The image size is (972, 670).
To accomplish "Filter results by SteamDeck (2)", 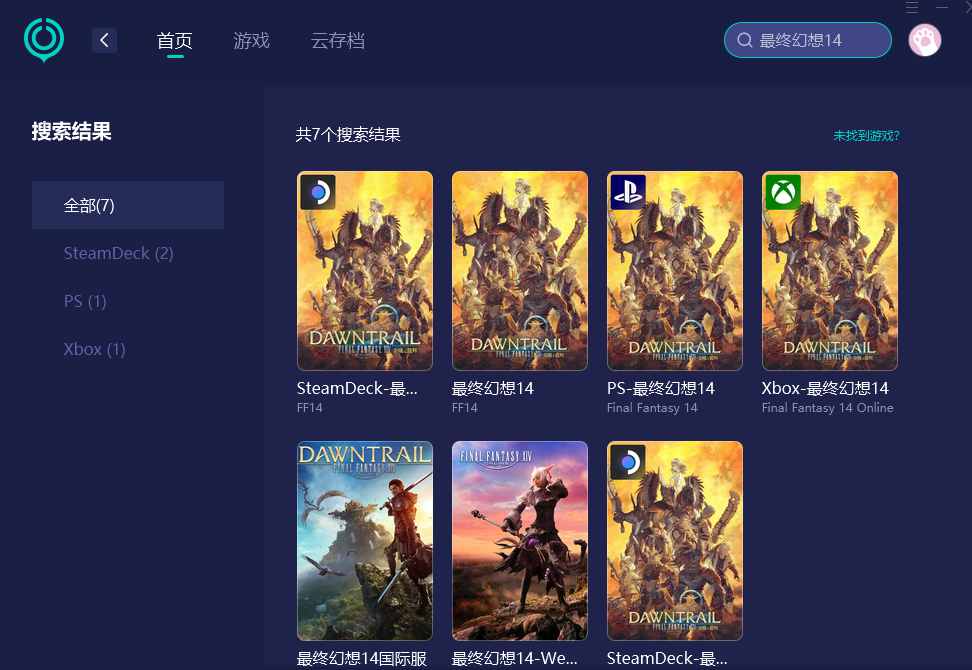I will [118, 253].
